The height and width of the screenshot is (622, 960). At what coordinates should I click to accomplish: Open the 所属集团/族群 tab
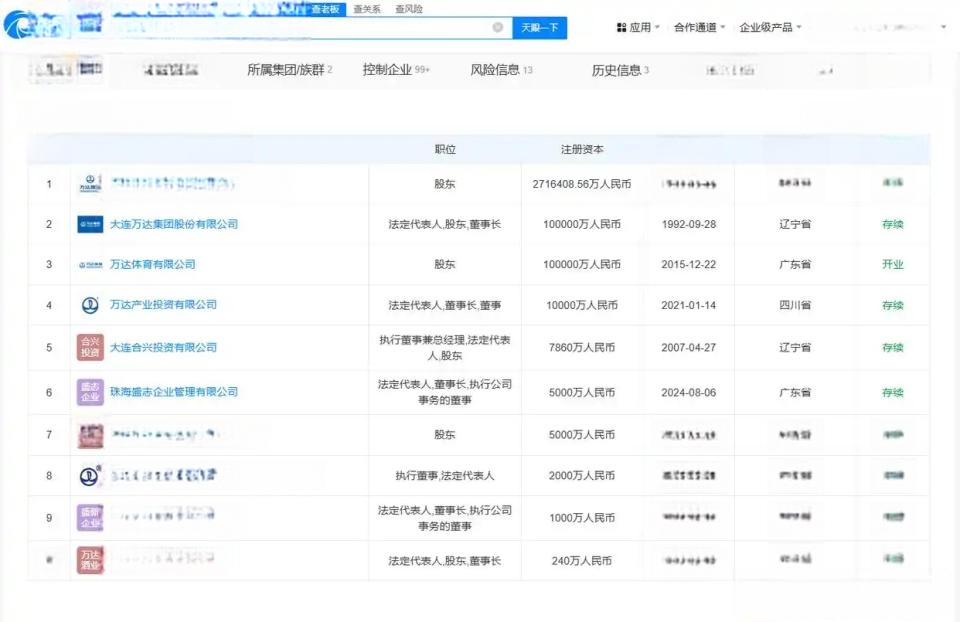(x=290, y=70)
